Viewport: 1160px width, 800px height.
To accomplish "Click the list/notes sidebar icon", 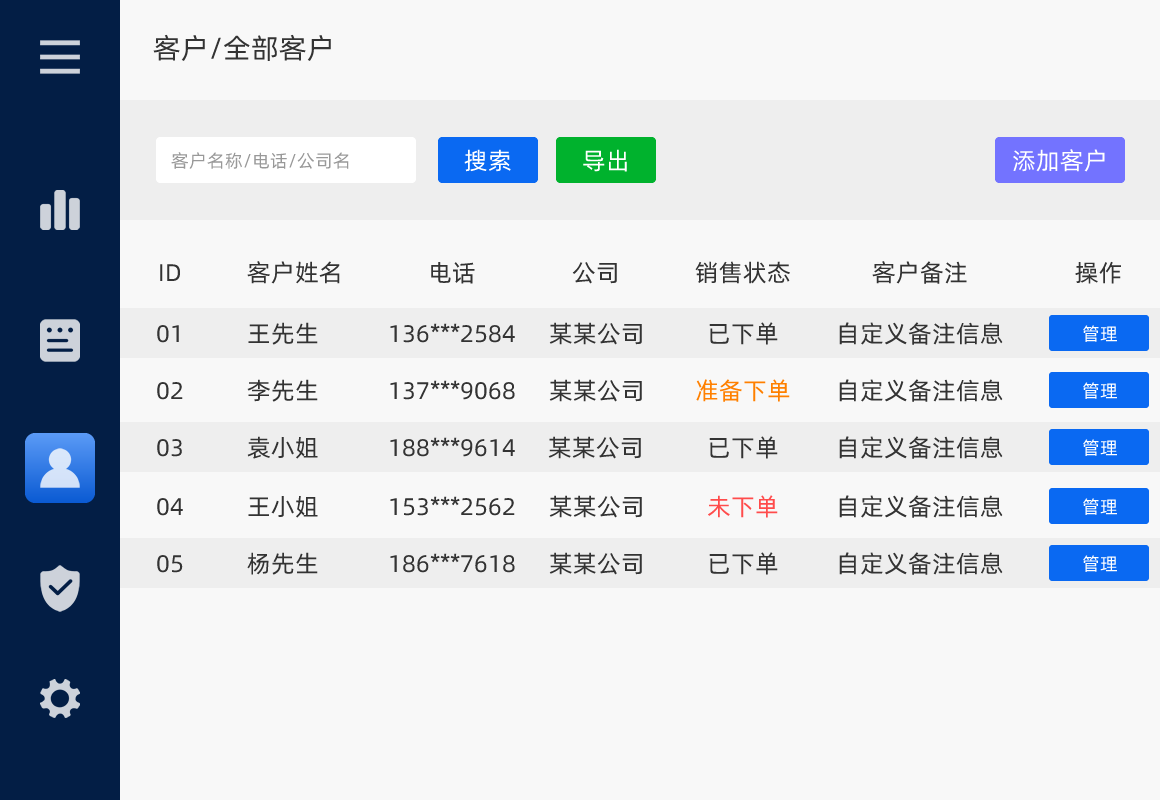I will 60,341.
